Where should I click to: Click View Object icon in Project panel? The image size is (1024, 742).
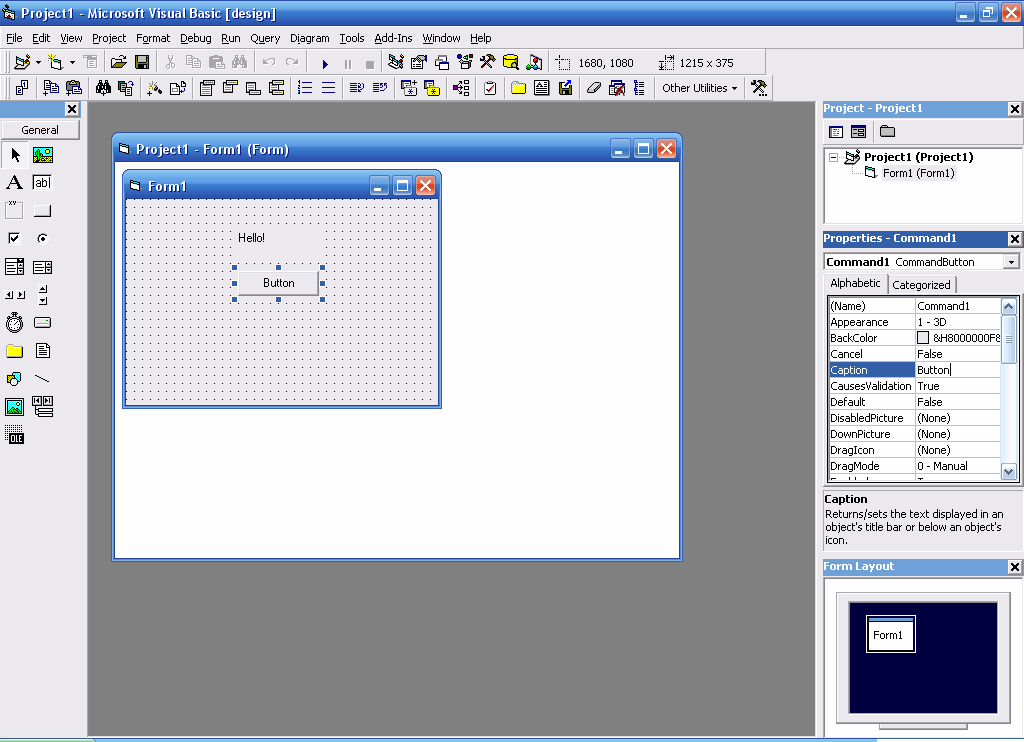pos(859,132)
